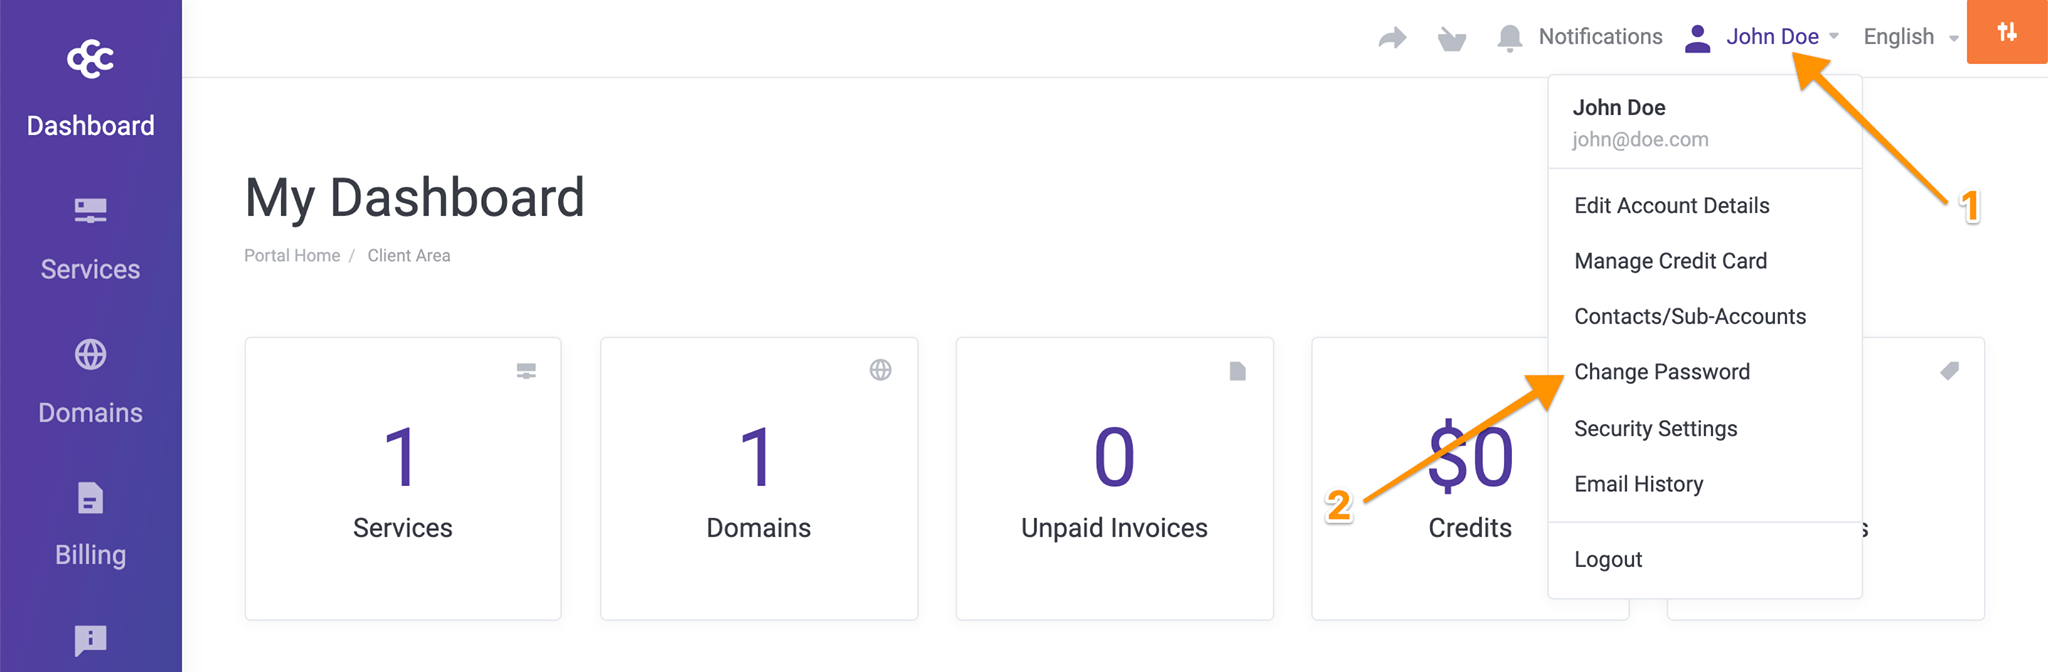Click Logout in the account menu
Image resolution: width=2048 pixels, height=672 pixels.
(x=1608, y=560)
